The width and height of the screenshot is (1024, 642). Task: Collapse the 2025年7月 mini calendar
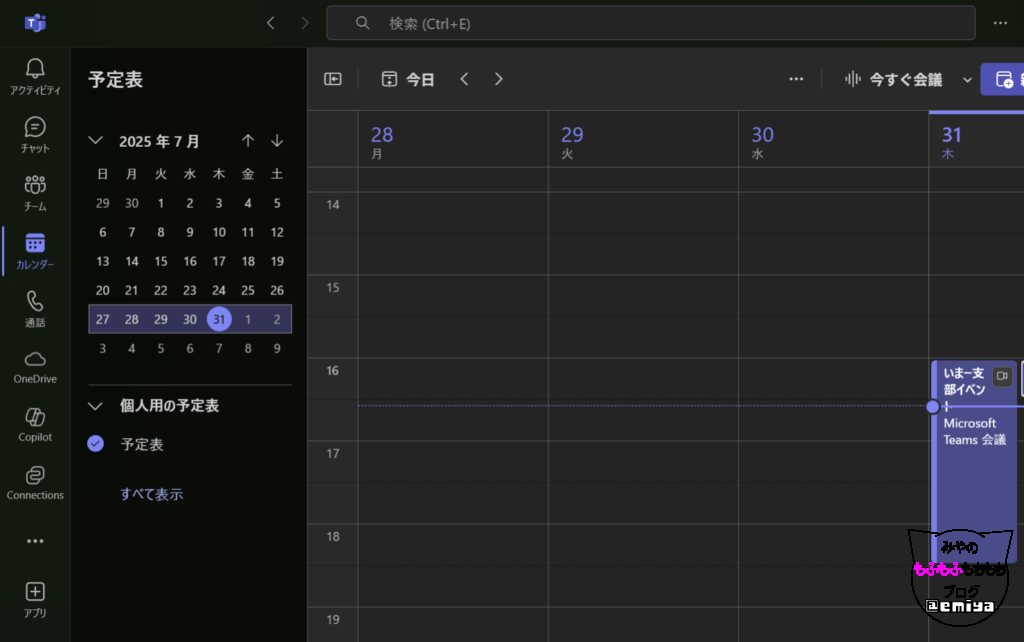coord(96,141)
